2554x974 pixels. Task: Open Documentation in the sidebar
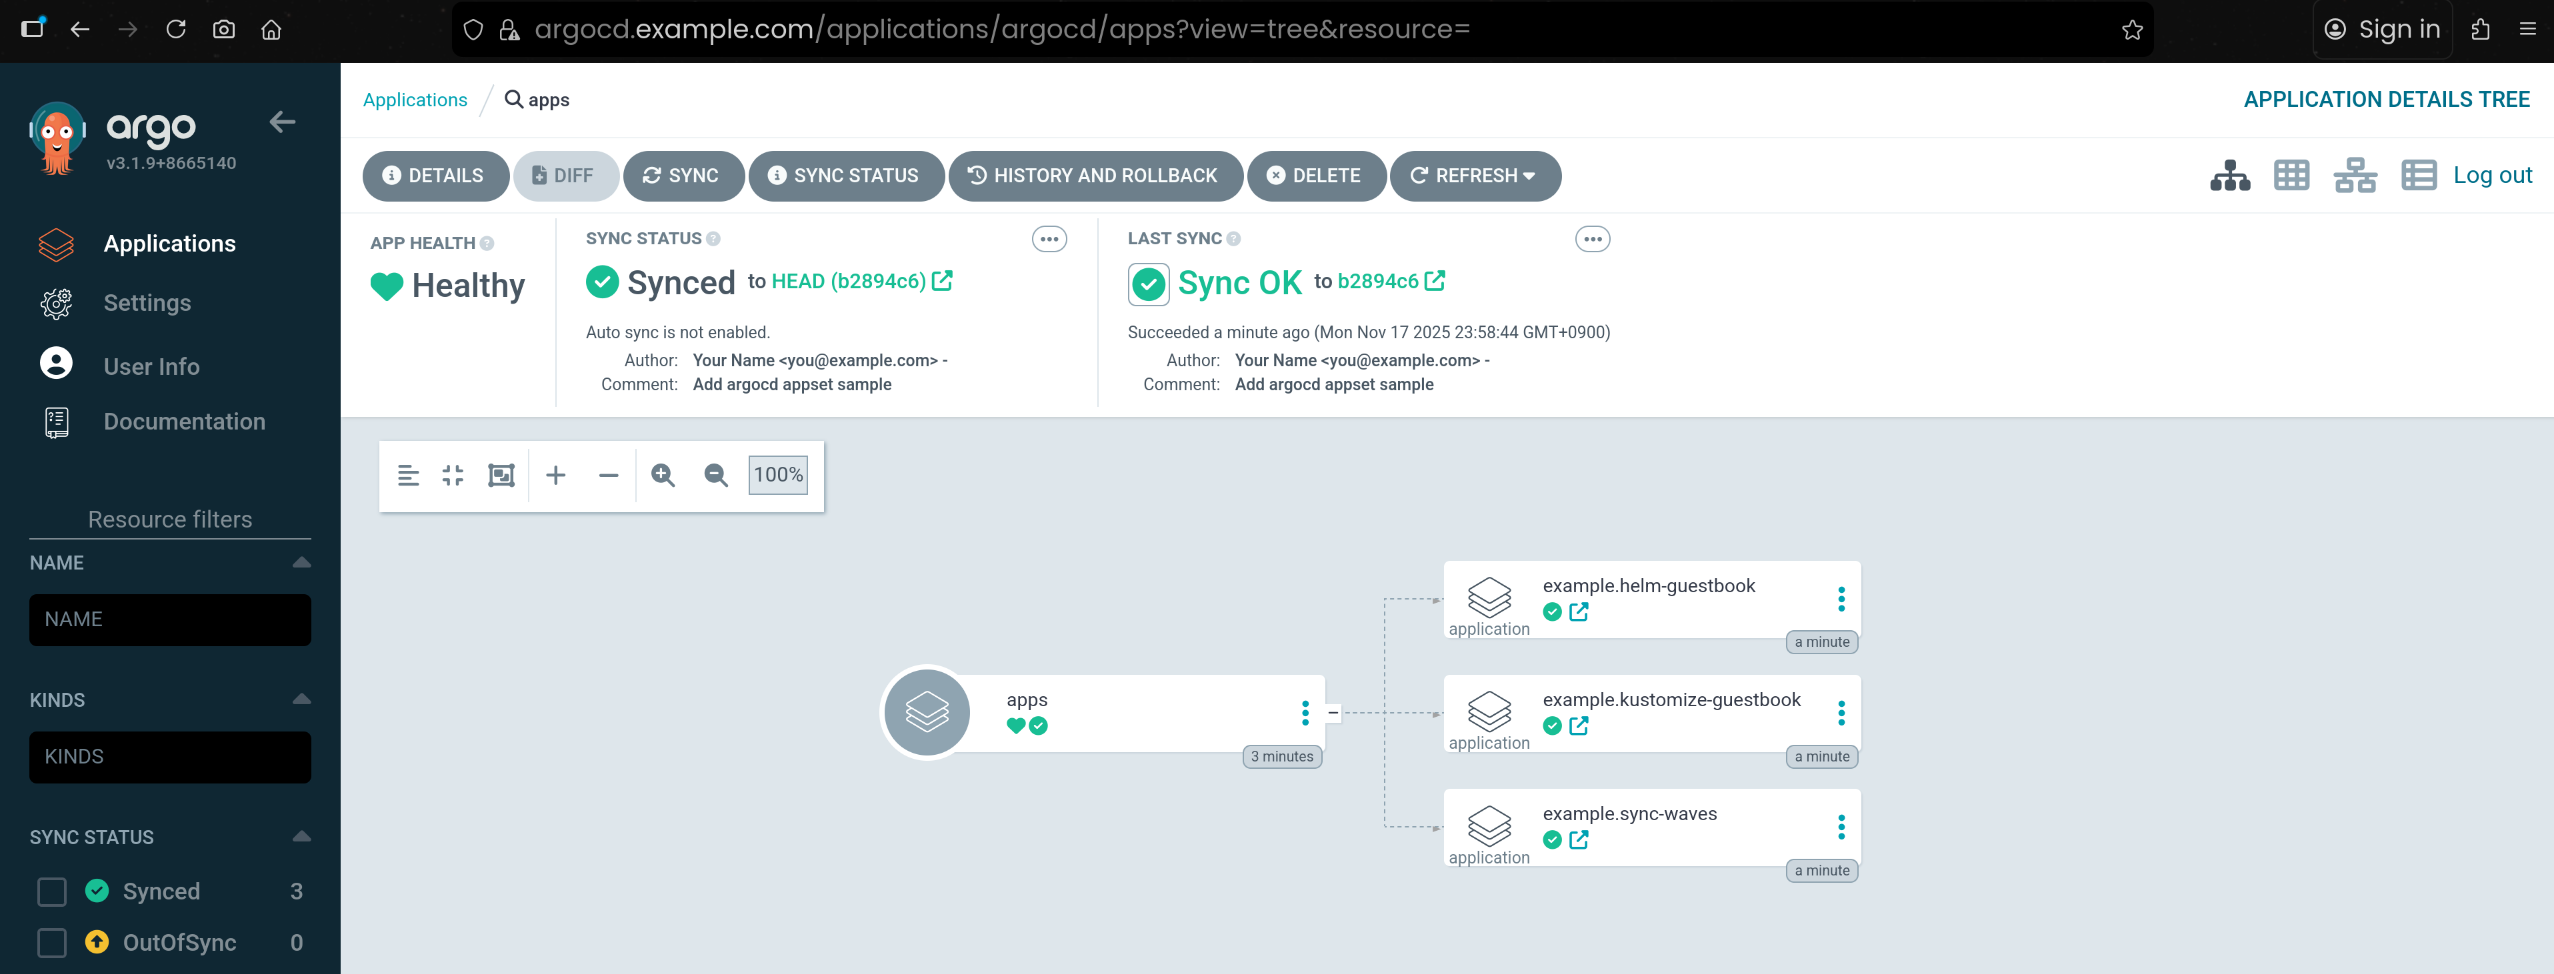[184, 422]
